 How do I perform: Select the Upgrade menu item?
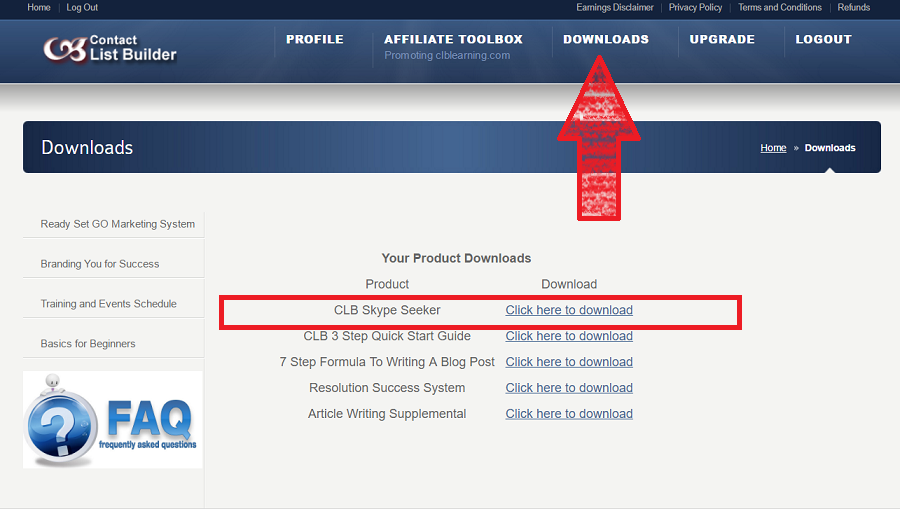click(x=722, y=40)
